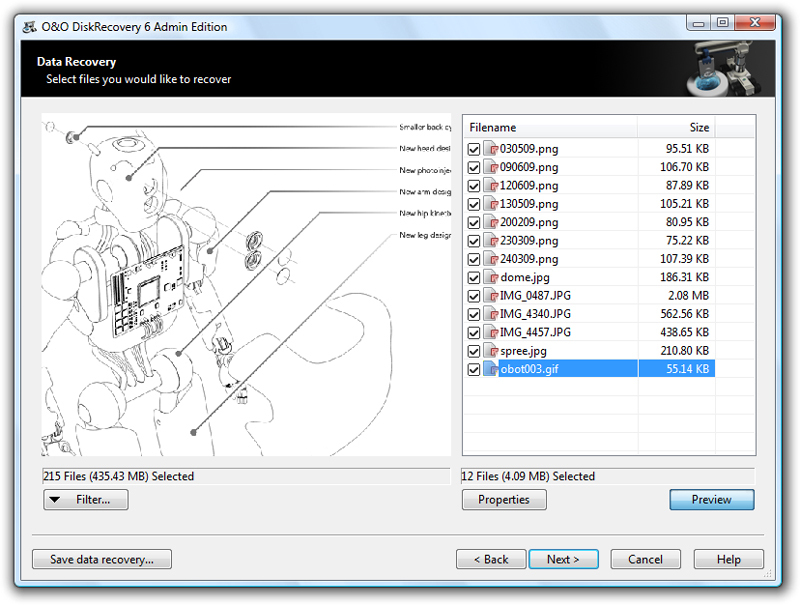
Task: Sort list by the Size column header
Action: click(x=676, y=128)
